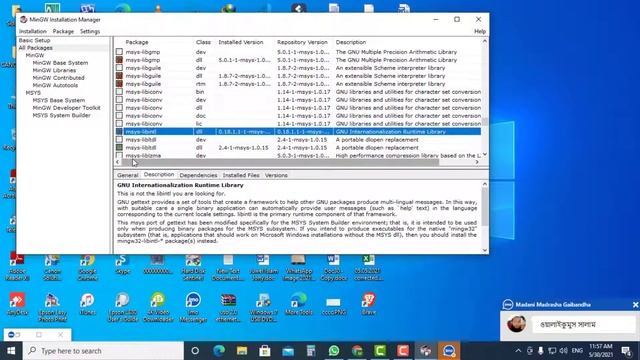This screenshot has width=640, height=360.
Task: Click the package list scroll right arrow
Action: click(x=477, y=162)
